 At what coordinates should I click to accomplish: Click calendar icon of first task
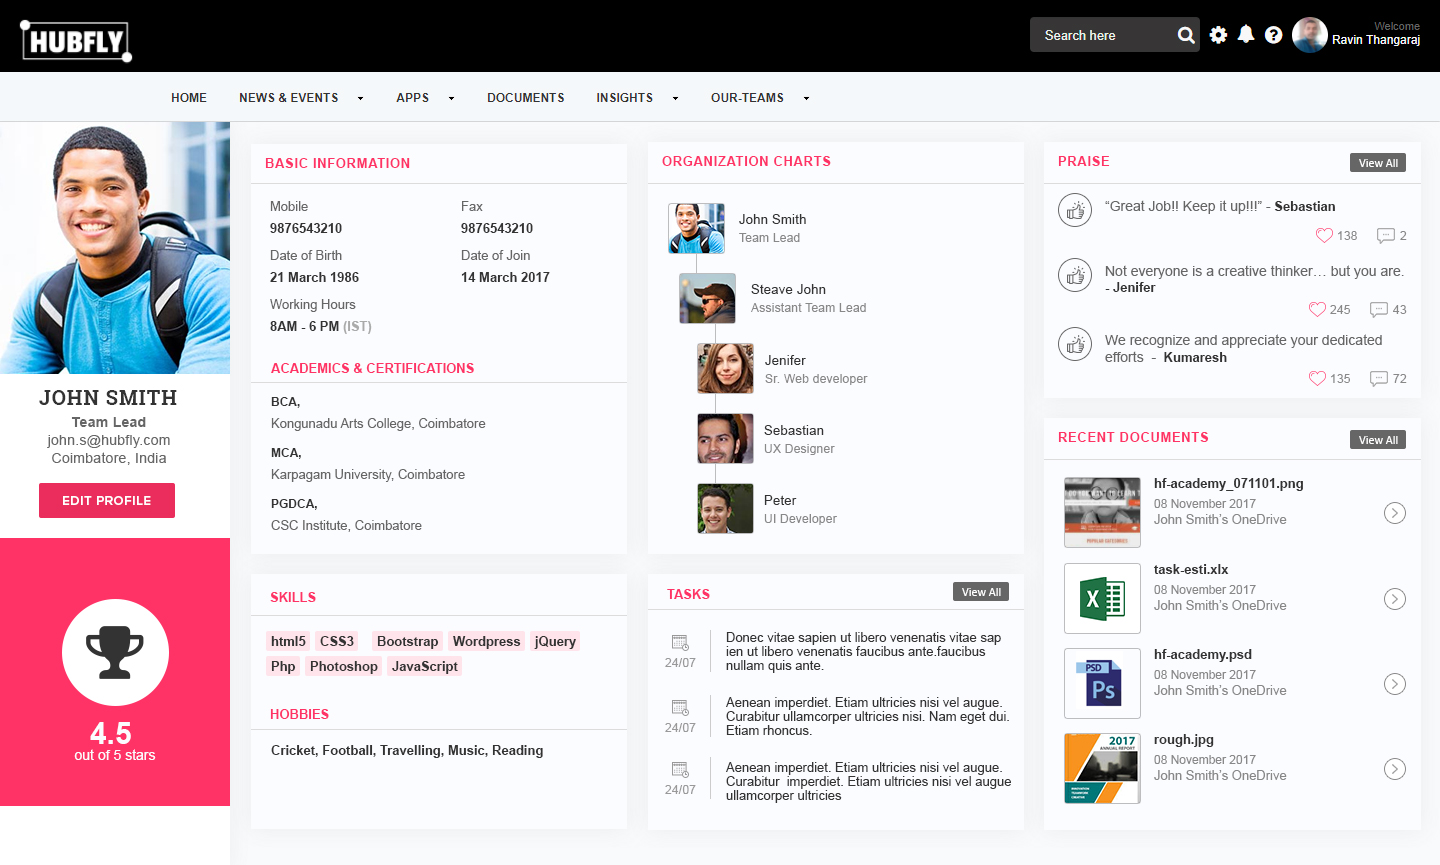click(x=680, y=642)
